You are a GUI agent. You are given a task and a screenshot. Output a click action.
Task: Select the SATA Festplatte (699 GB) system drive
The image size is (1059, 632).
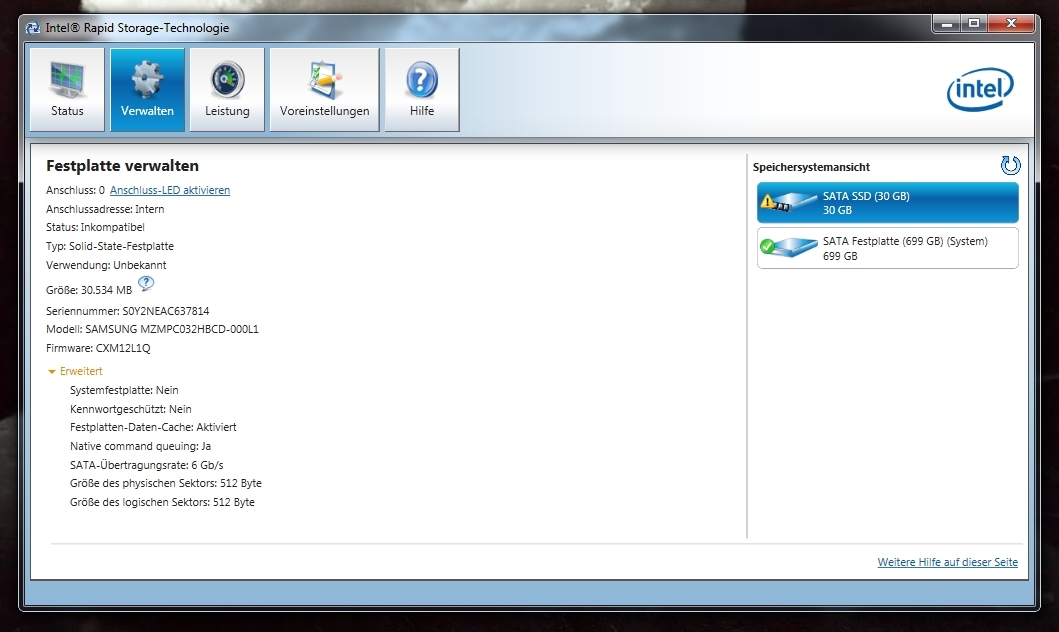(887, 248)
